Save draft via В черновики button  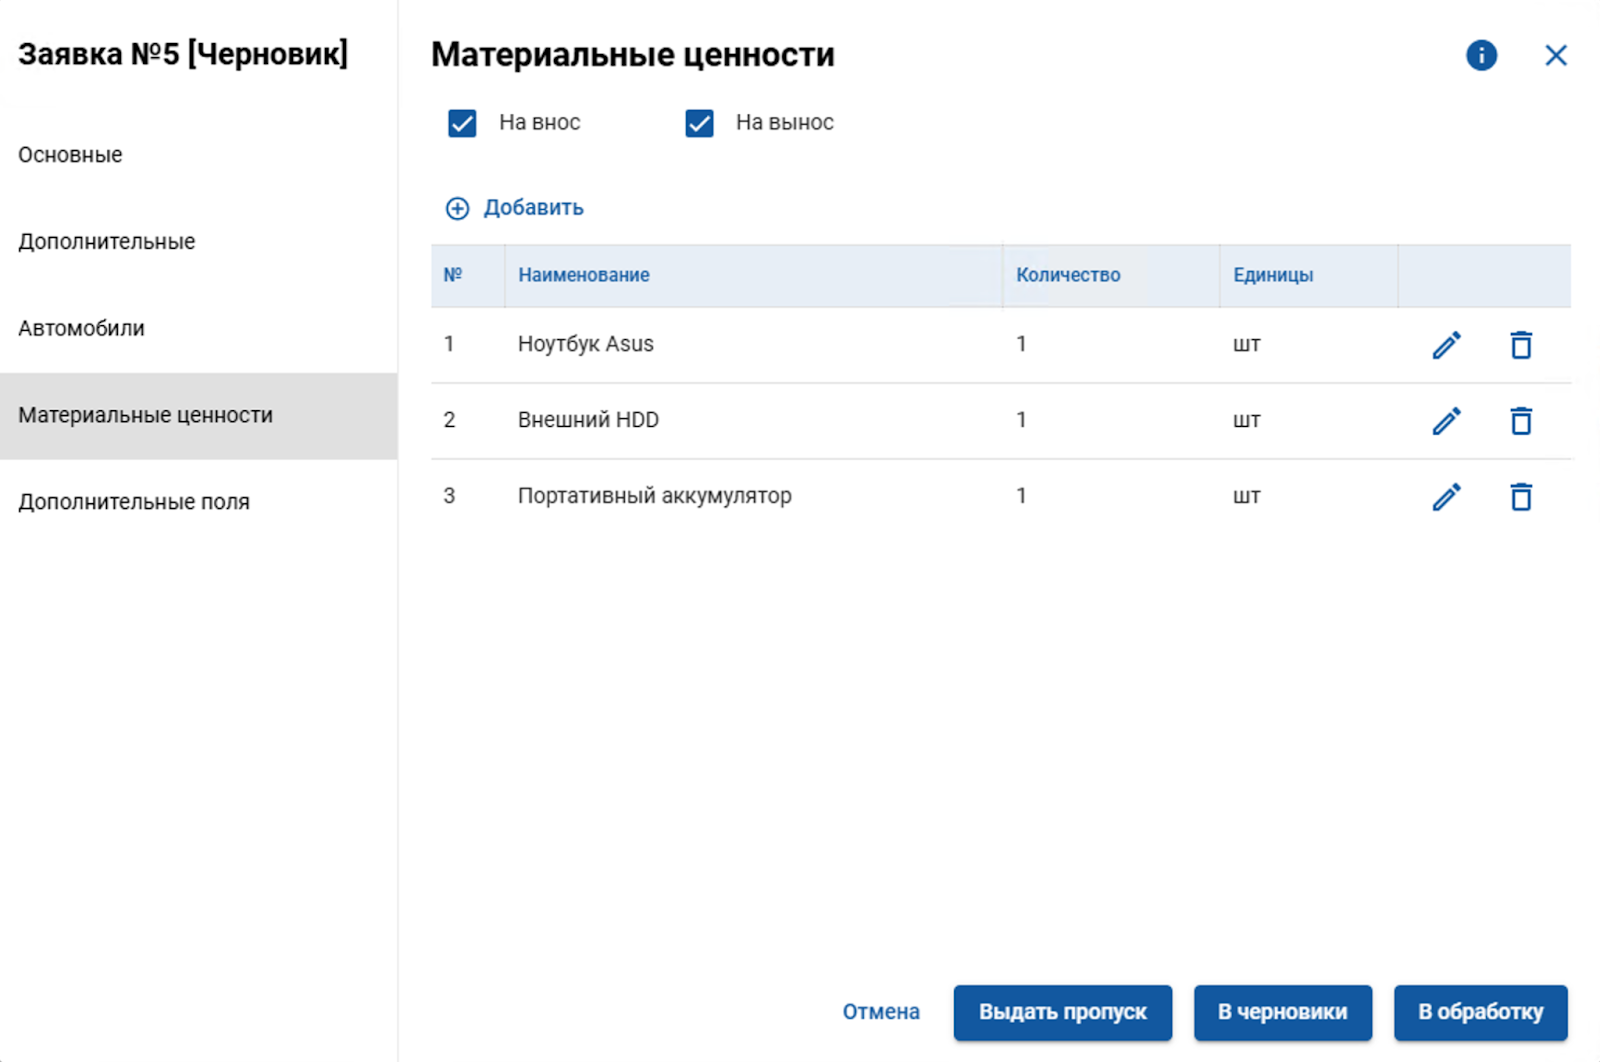tap(1283, 1012)
